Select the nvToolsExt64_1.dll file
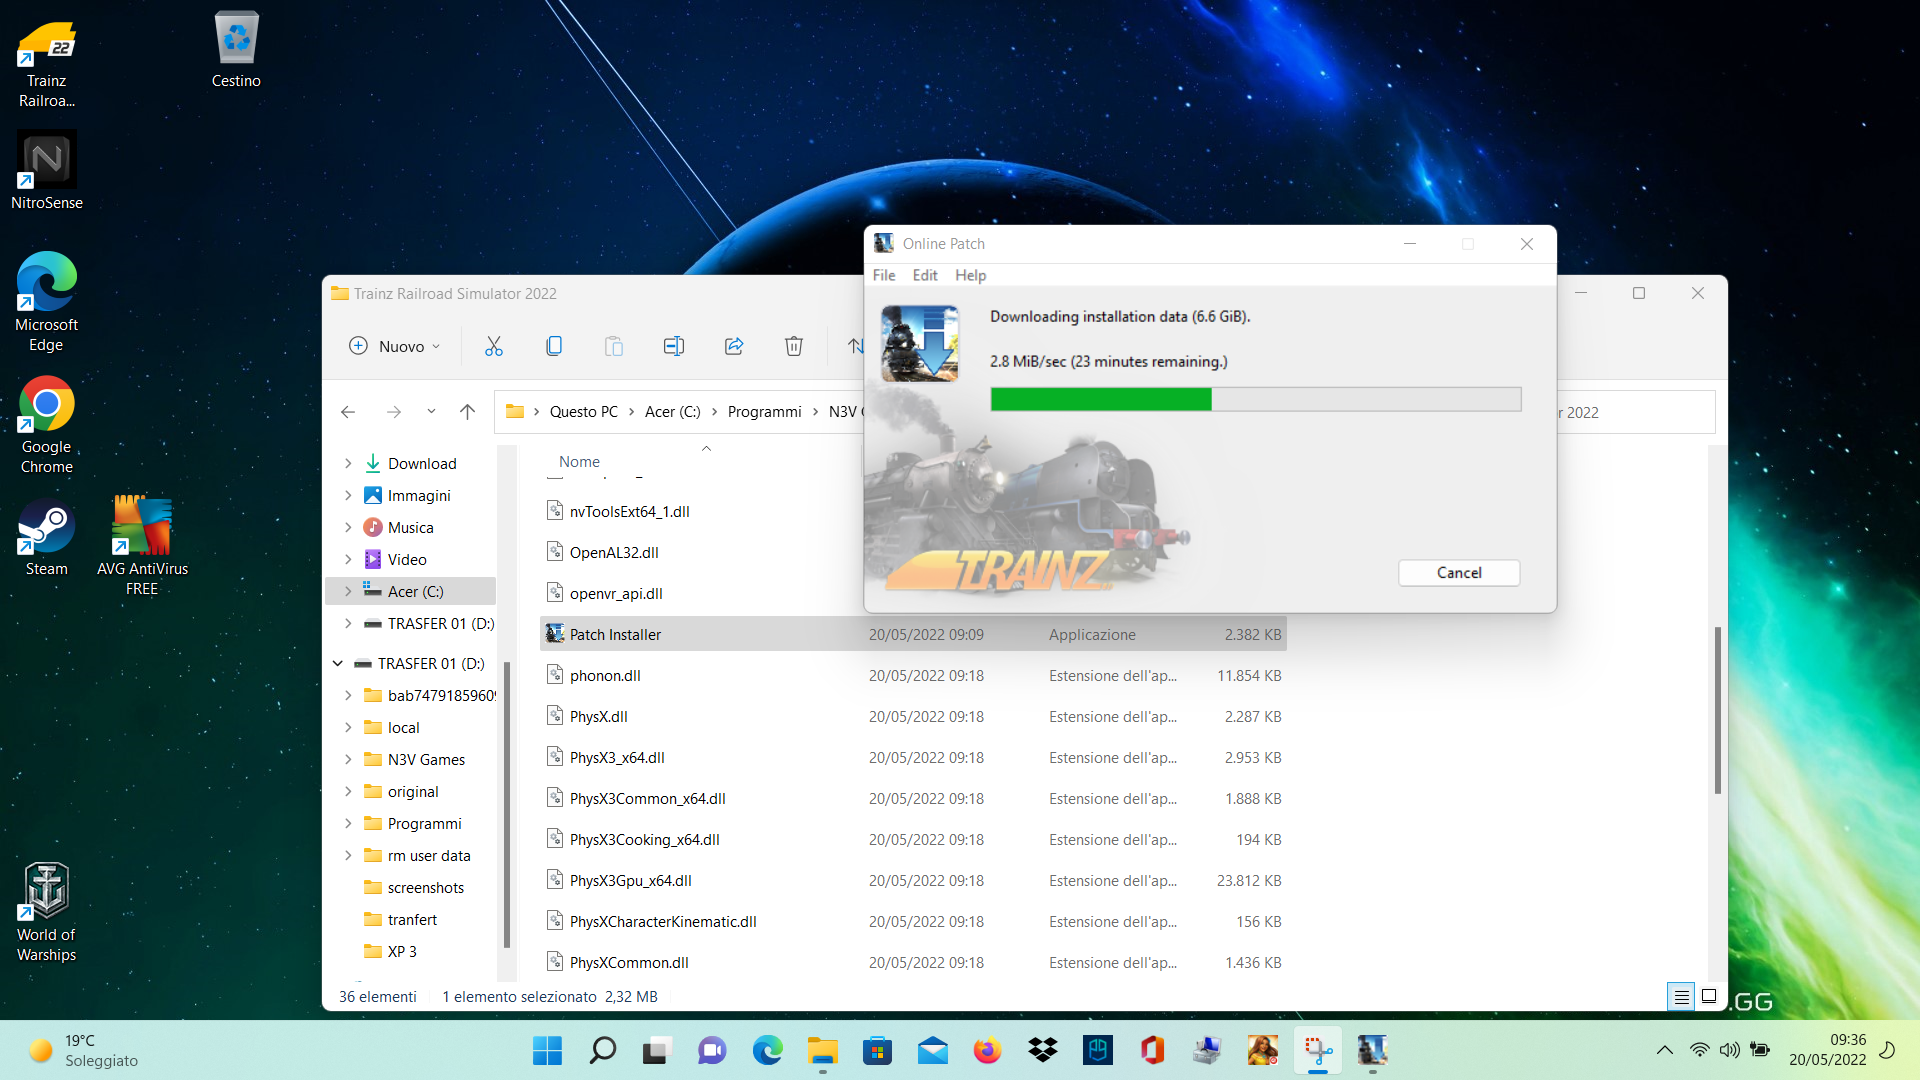Image resolution: width=1920 pixels, height=1080 pixels. pyautogui.click(x=630, y=512)
